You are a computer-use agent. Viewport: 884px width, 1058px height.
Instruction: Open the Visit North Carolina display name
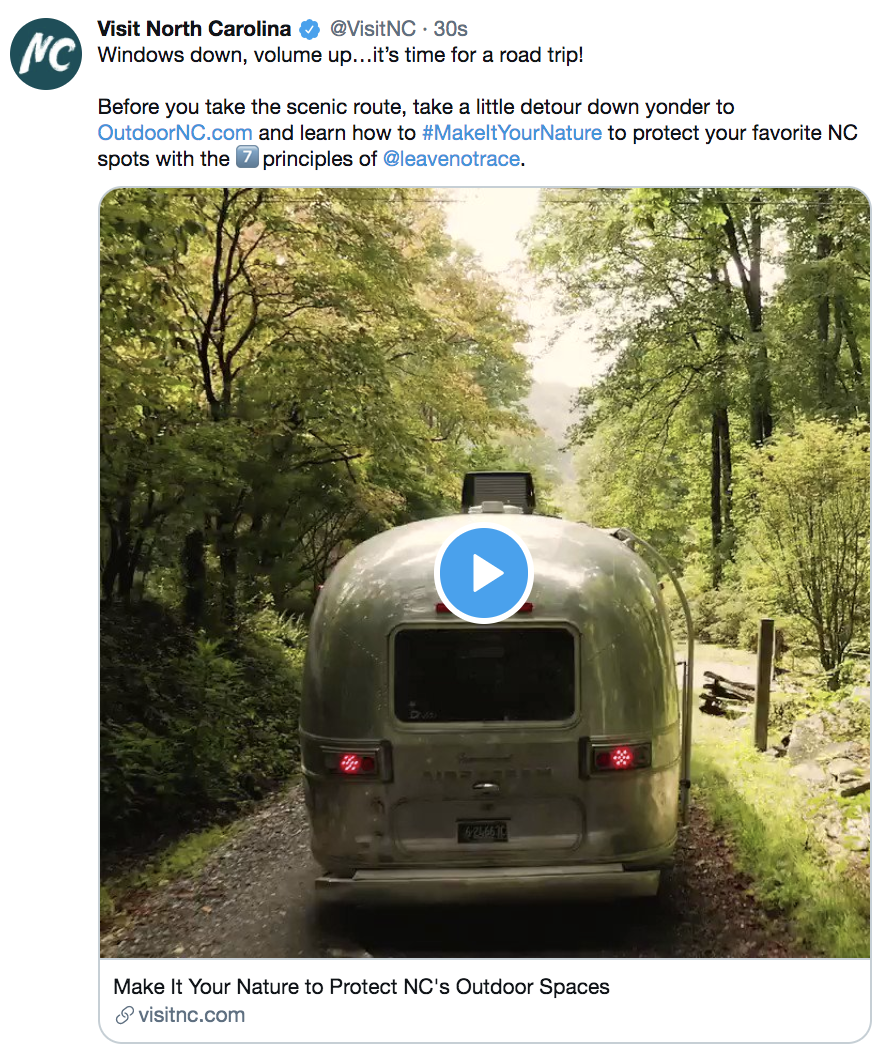[194, 29]
